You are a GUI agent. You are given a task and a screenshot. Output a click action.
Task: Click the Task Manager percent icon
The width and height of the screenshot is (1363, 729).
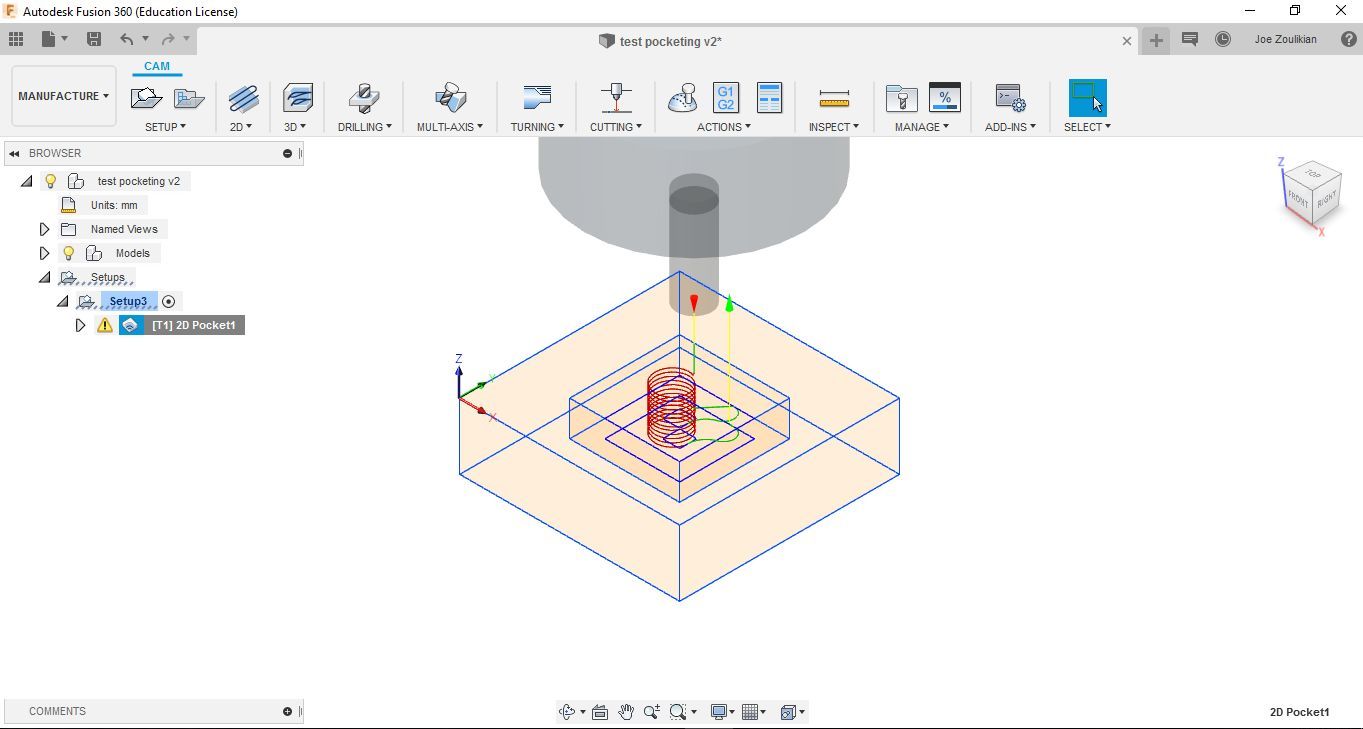pyautogui.click(x=945, y=98)
